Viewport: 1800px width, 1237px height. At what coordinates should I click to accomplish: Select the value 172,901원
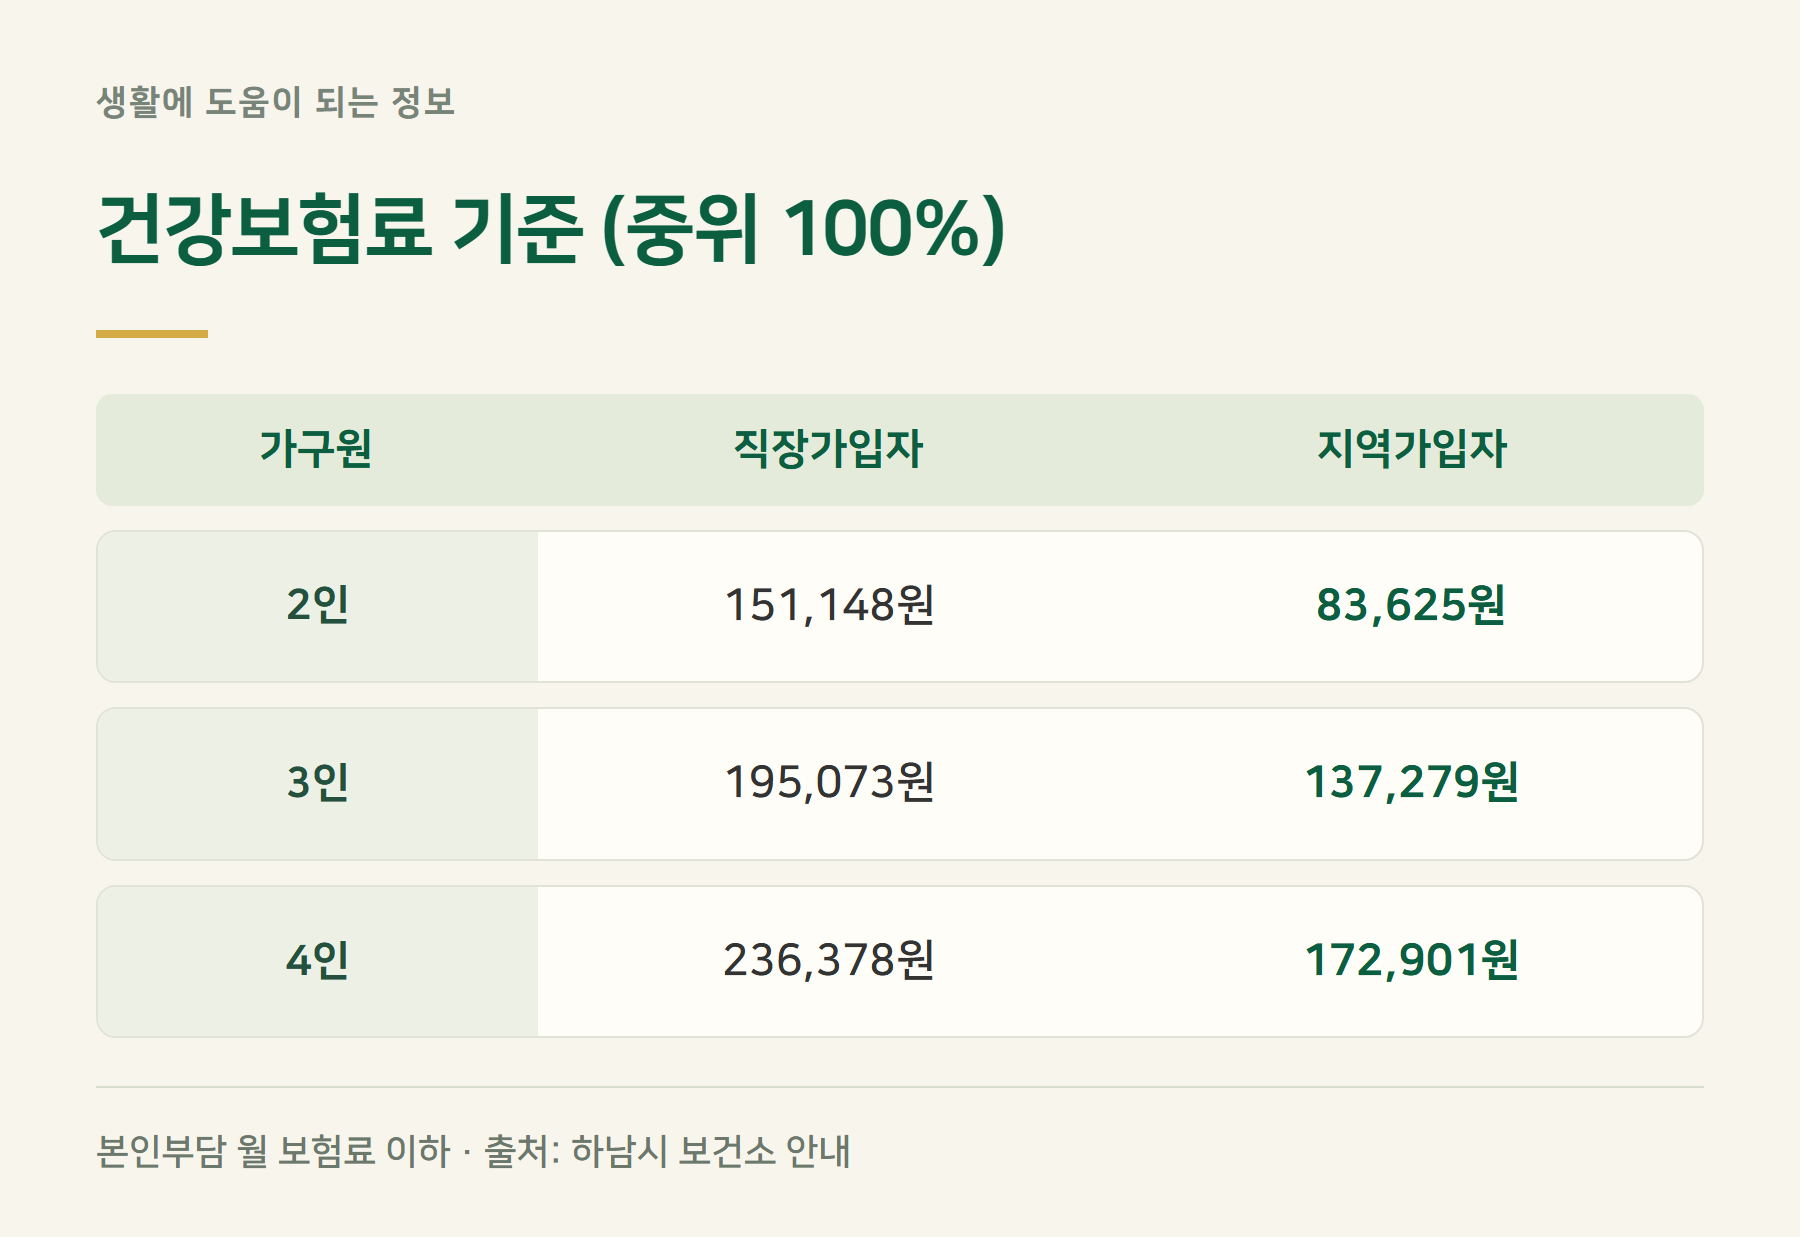coord(1411,961)
